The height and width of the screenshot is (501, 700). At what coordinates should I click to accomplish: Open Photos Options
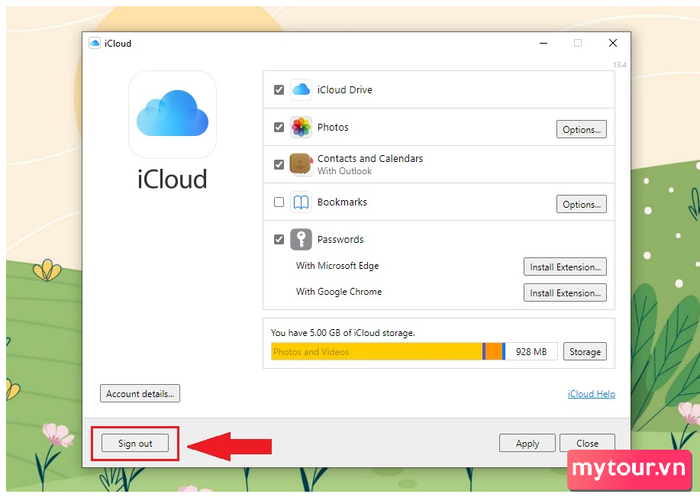click(x=581, y=129)
